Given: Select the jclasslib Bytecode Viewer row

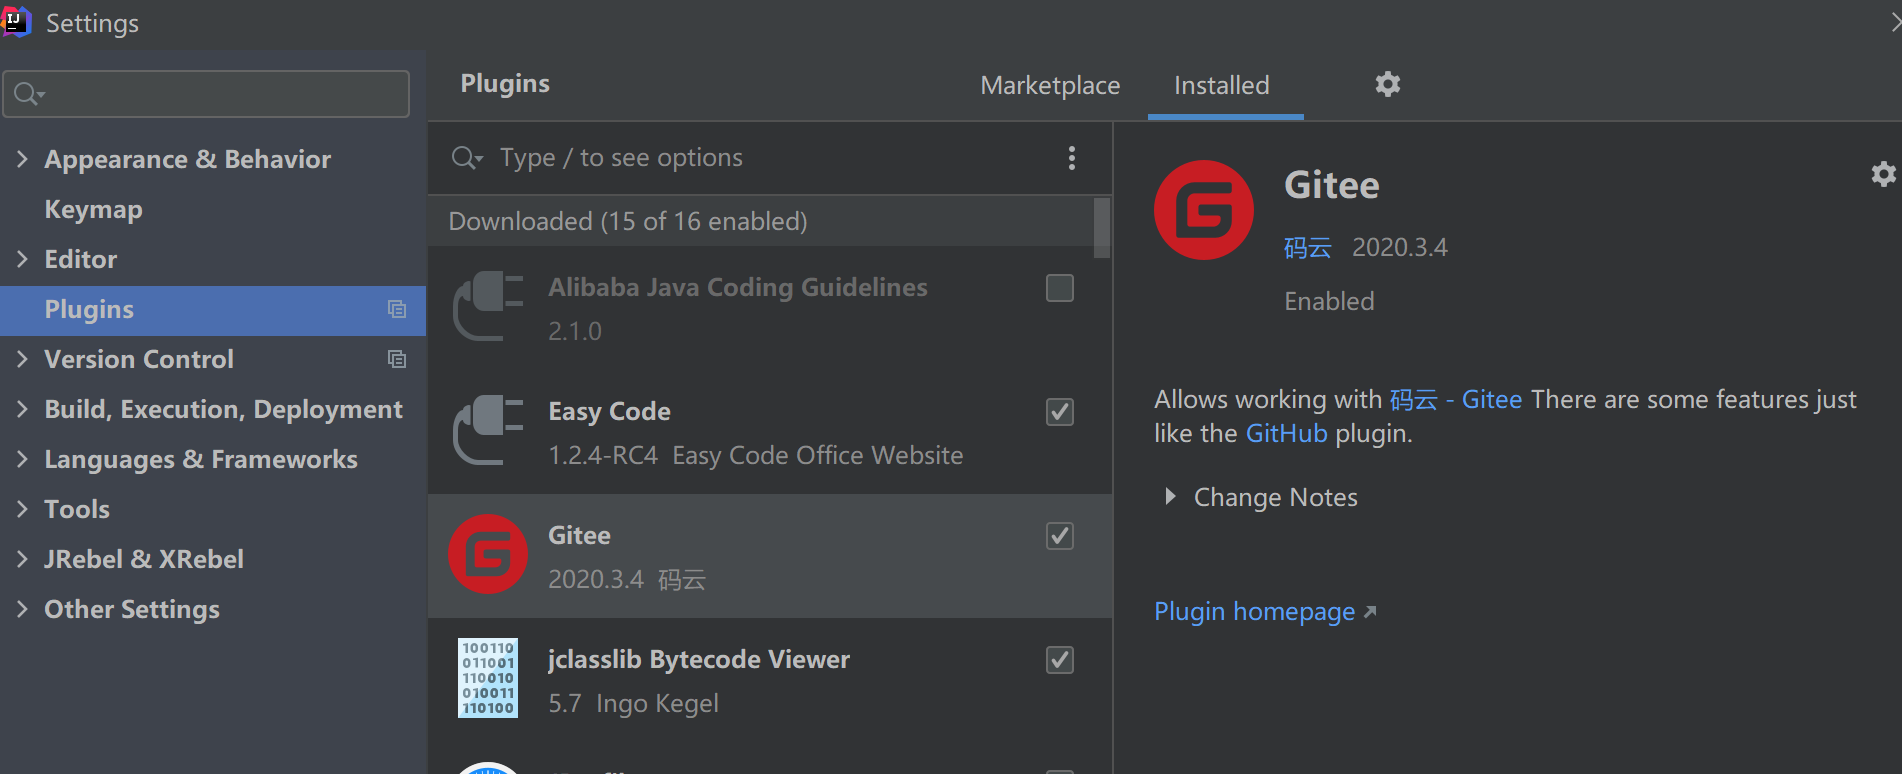Looking at the screenshot, I should (770, 680).
